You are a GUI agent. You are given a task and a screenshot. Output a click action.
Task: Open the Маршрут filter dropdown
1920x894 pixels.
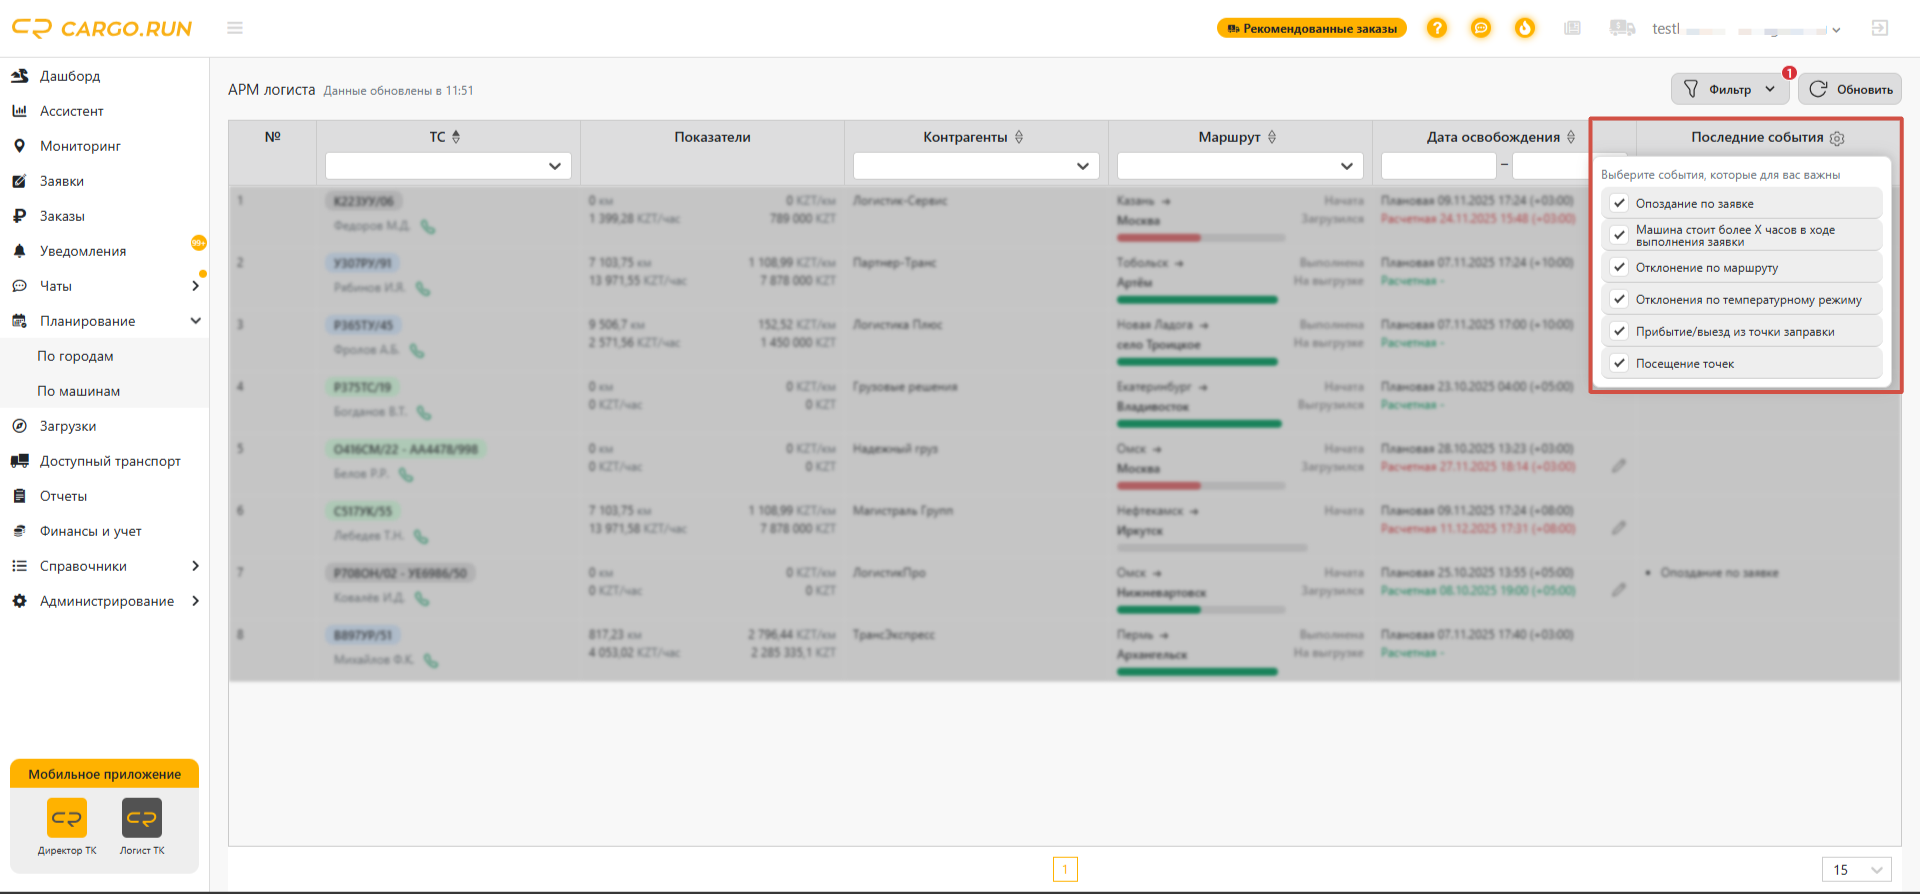coord(1240,166)
